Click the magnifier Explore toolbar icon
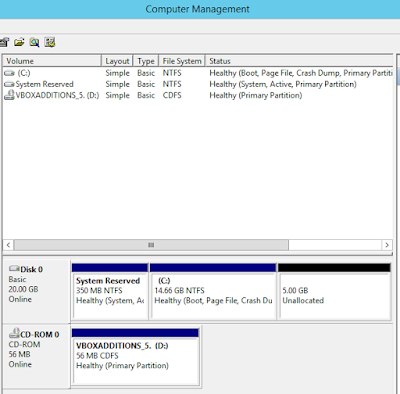 coord(34,42)
